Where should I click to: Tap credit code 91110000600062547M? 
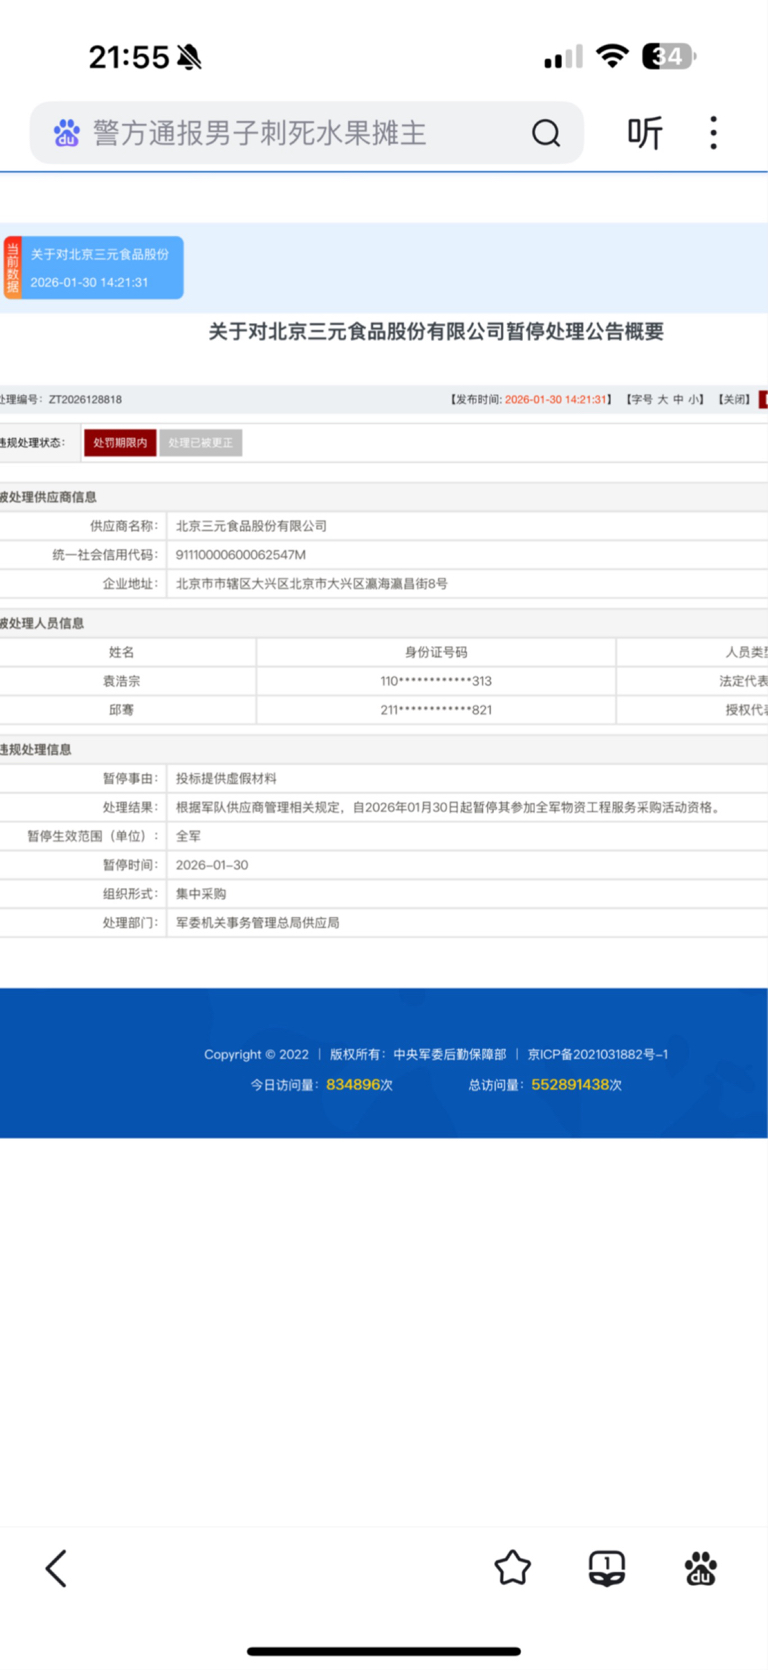[241, 555]
